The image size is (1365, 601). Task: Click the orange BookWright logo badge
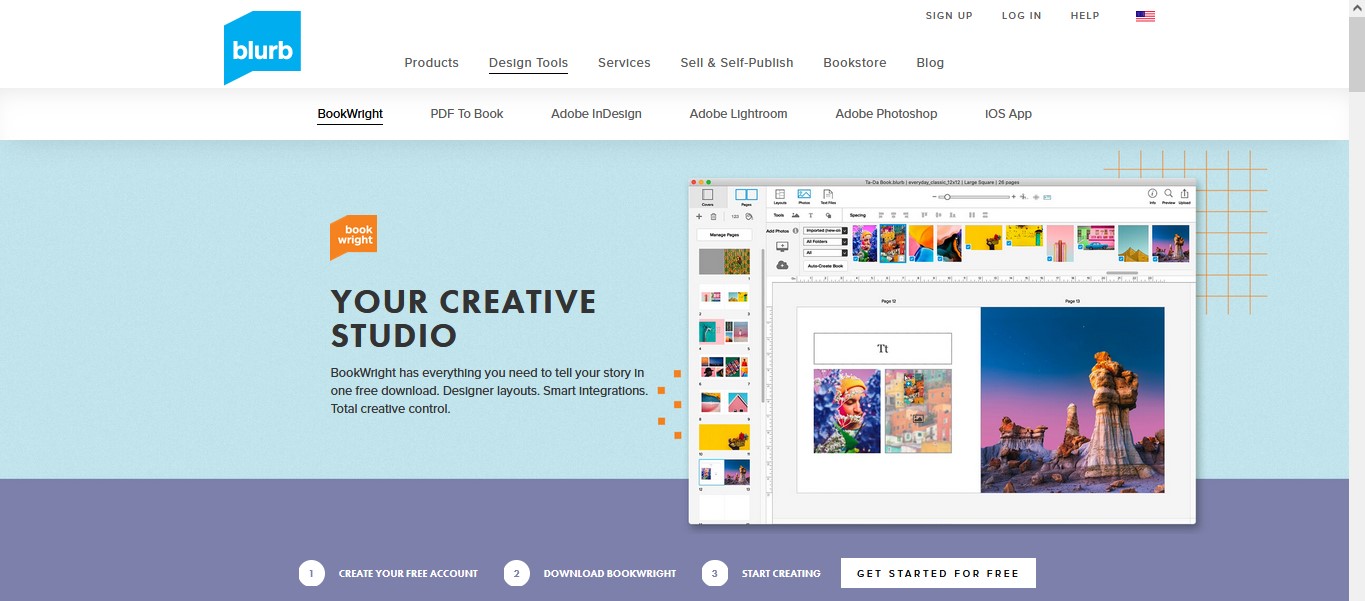tap(353, 238)
